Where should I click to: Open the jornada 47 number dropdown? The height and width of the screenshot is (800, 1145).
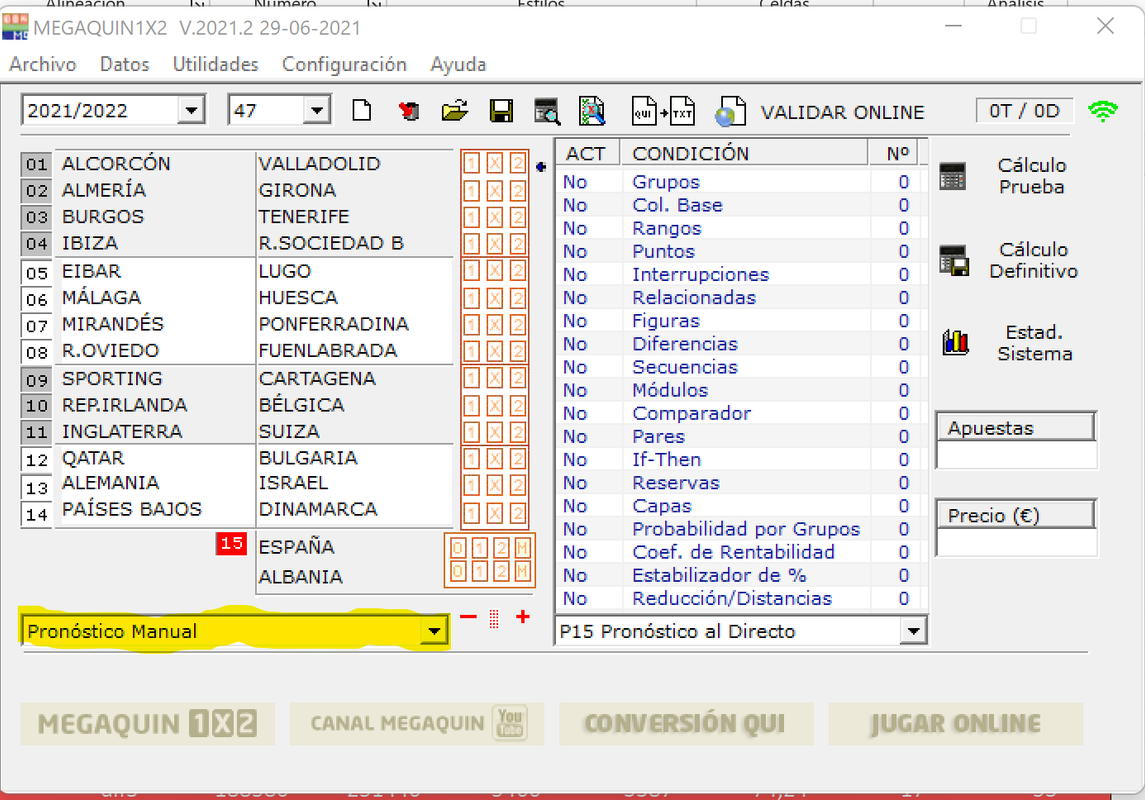[316, 111]
